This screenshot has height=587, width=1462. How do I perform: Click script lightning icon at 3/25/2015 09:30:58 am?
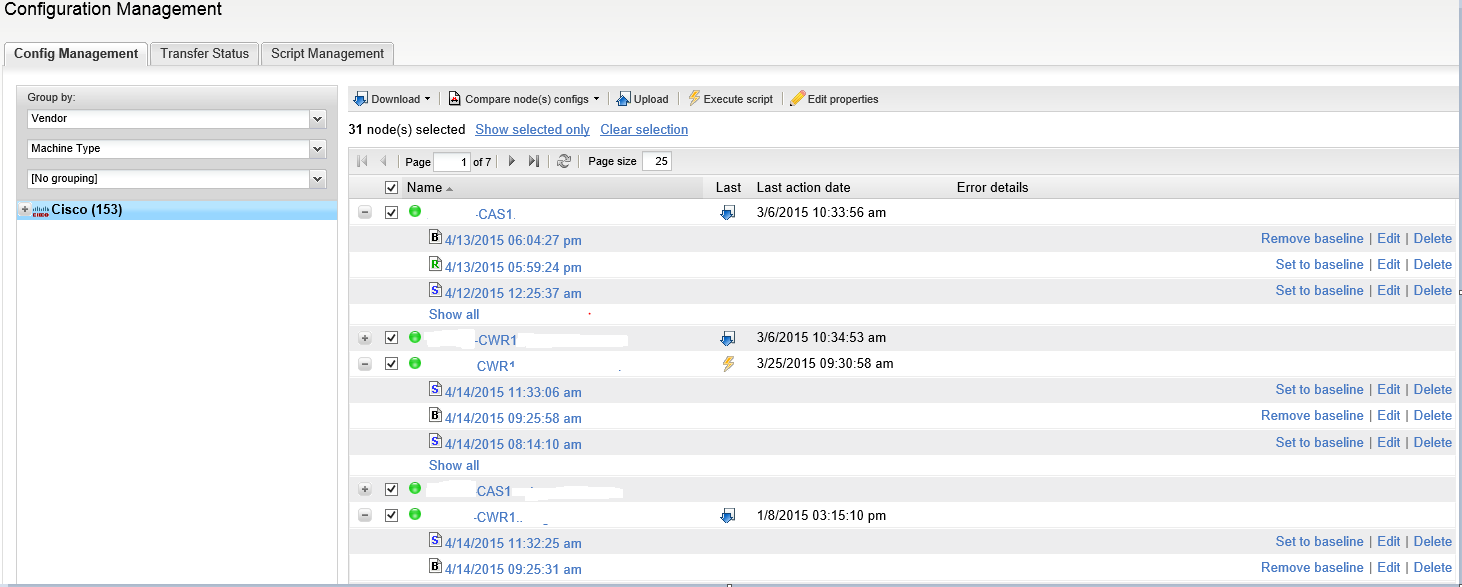pos(728,364)
